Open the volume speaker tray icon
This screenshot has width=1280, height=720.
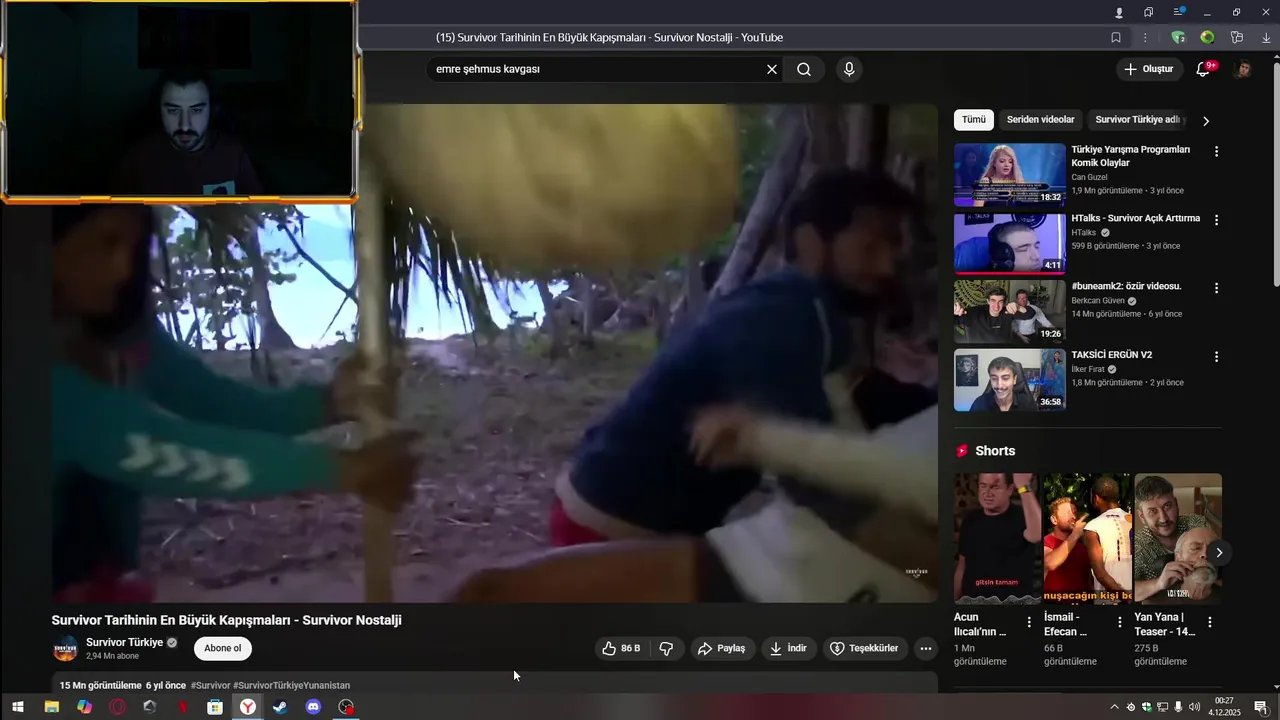pyautogui.click(x=1194, y=707)
